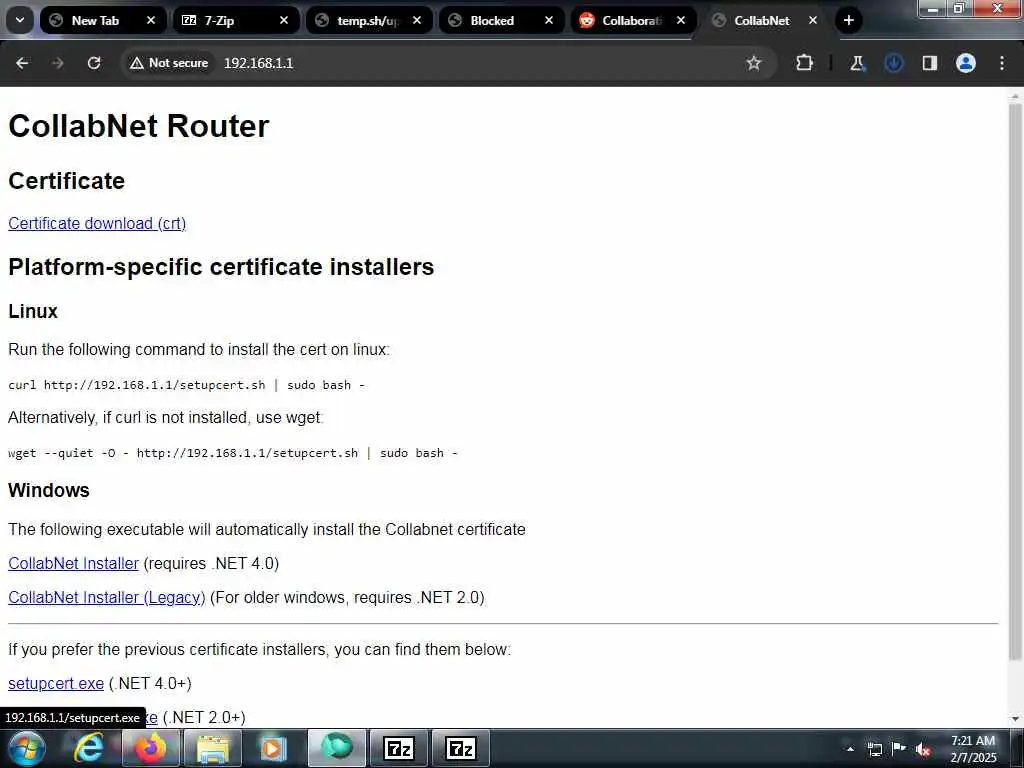Viewport: 1024px width, 768px height.
Task: Close the New Tab tab
Action: [151, 20]
